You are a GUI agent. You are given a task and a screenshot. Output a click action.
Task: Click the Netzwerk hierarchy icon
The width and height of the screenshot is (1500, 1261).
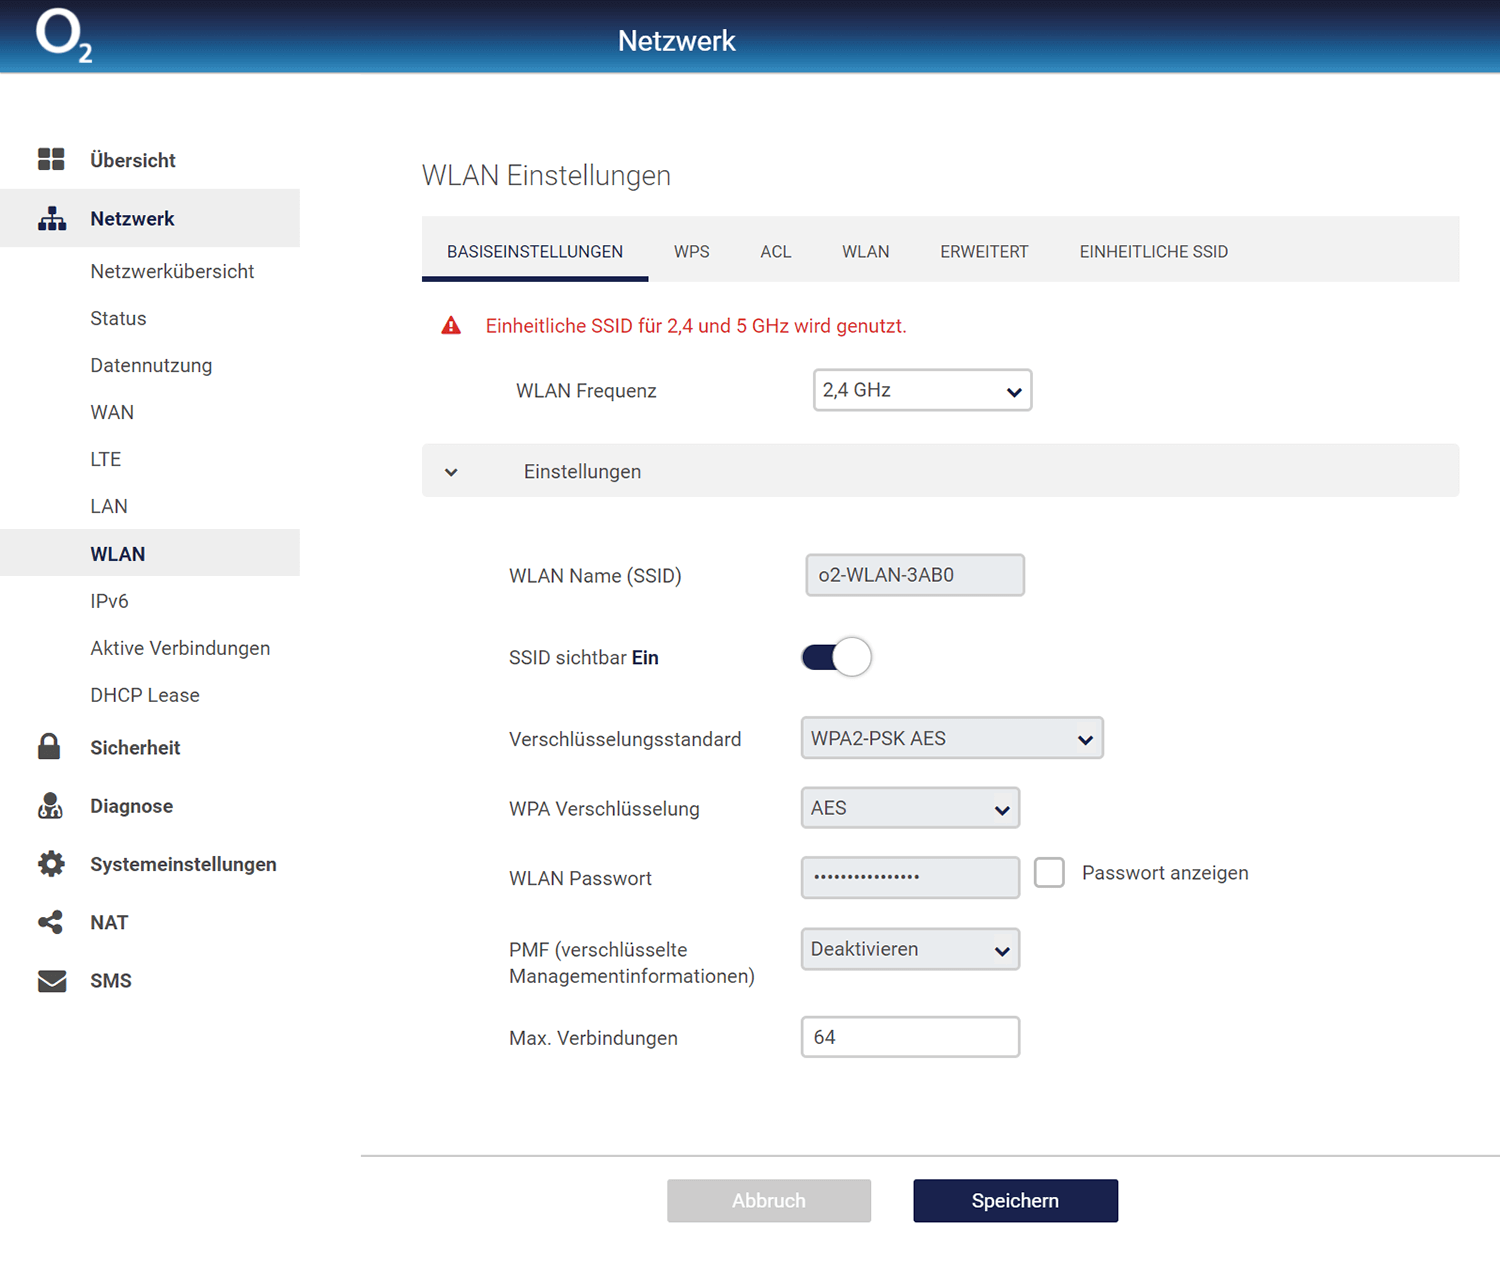tap(52, 219)
